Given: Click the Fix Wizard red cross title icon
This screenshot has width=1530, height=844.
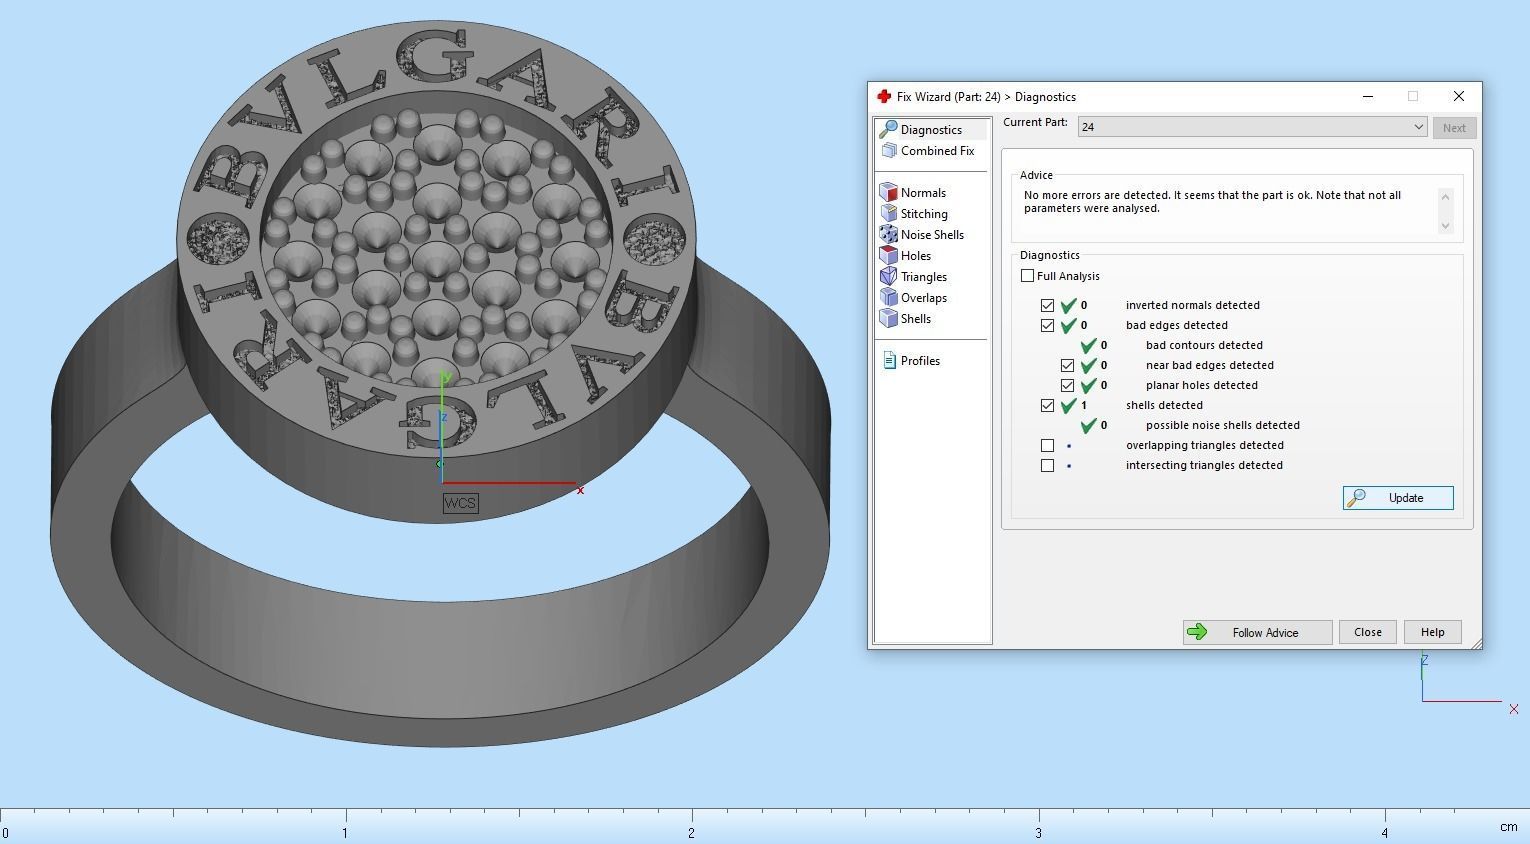Looking at the screenshot, I should (884, 97).
